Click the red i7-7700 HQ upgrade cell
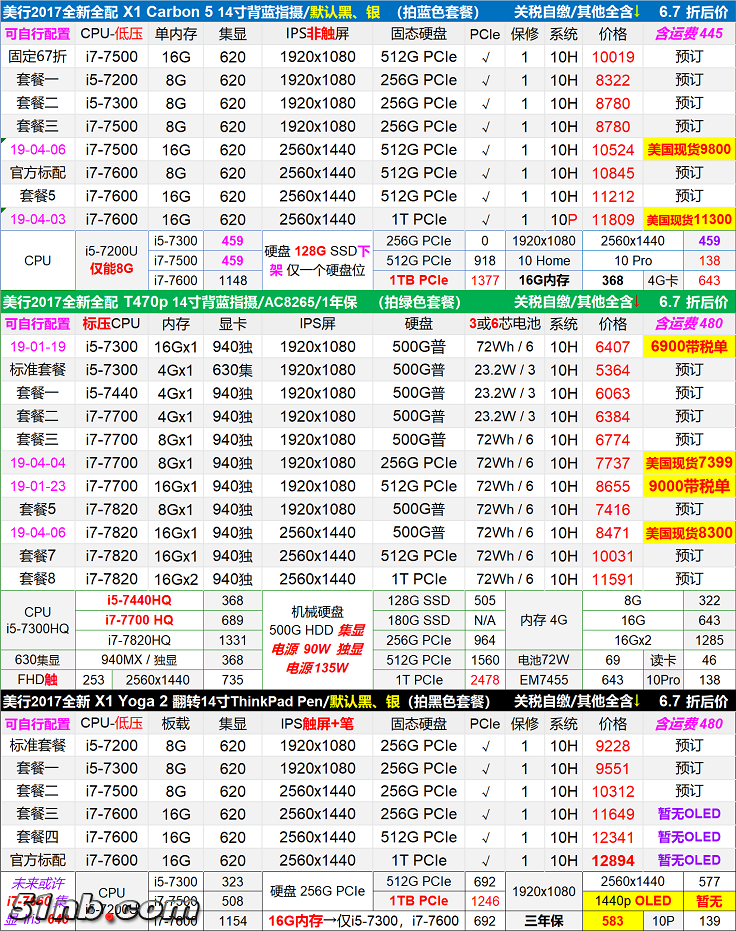The width and height of the screenshot is (736, 931). tap(139, 620)
